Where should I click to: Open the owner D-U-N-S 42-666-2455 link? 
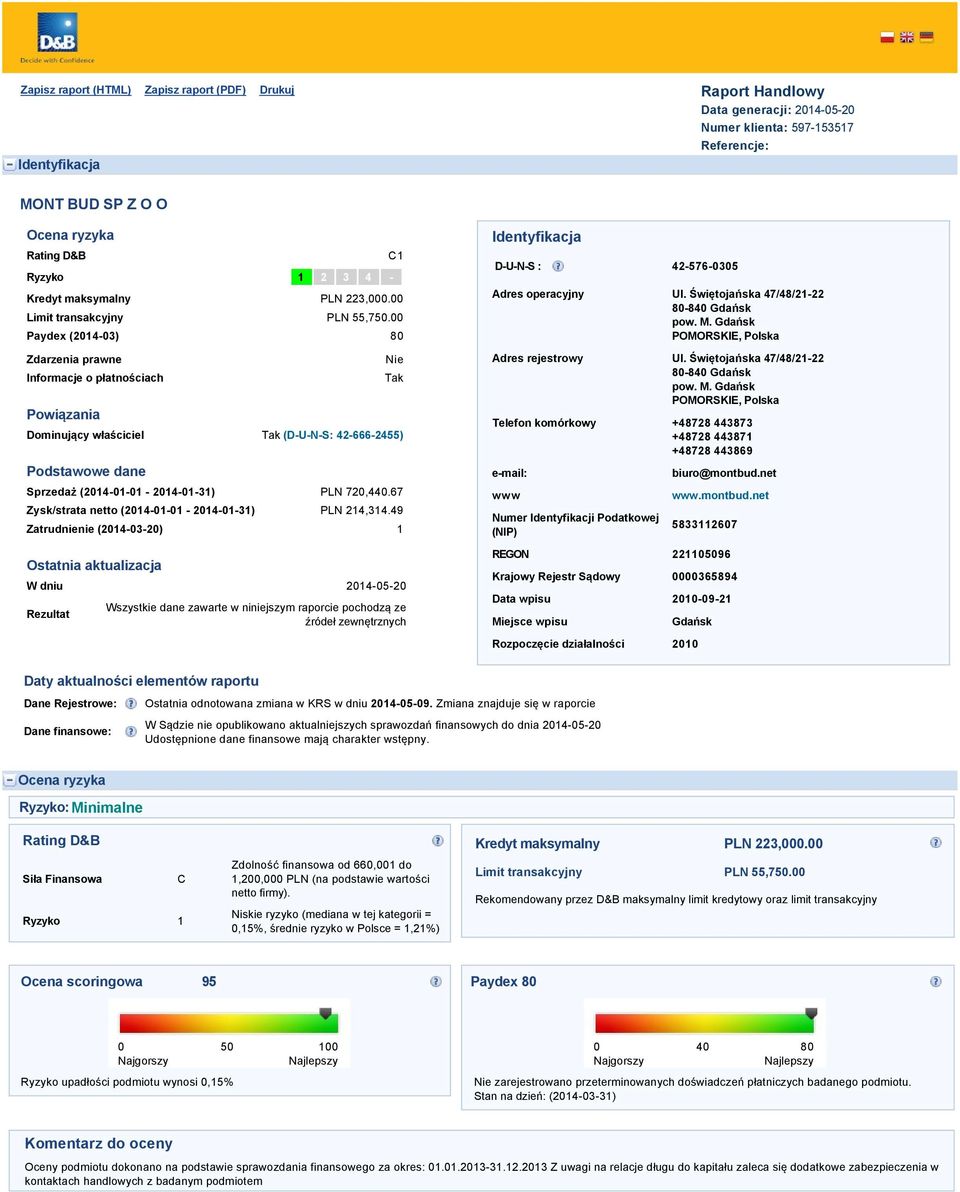344,436
